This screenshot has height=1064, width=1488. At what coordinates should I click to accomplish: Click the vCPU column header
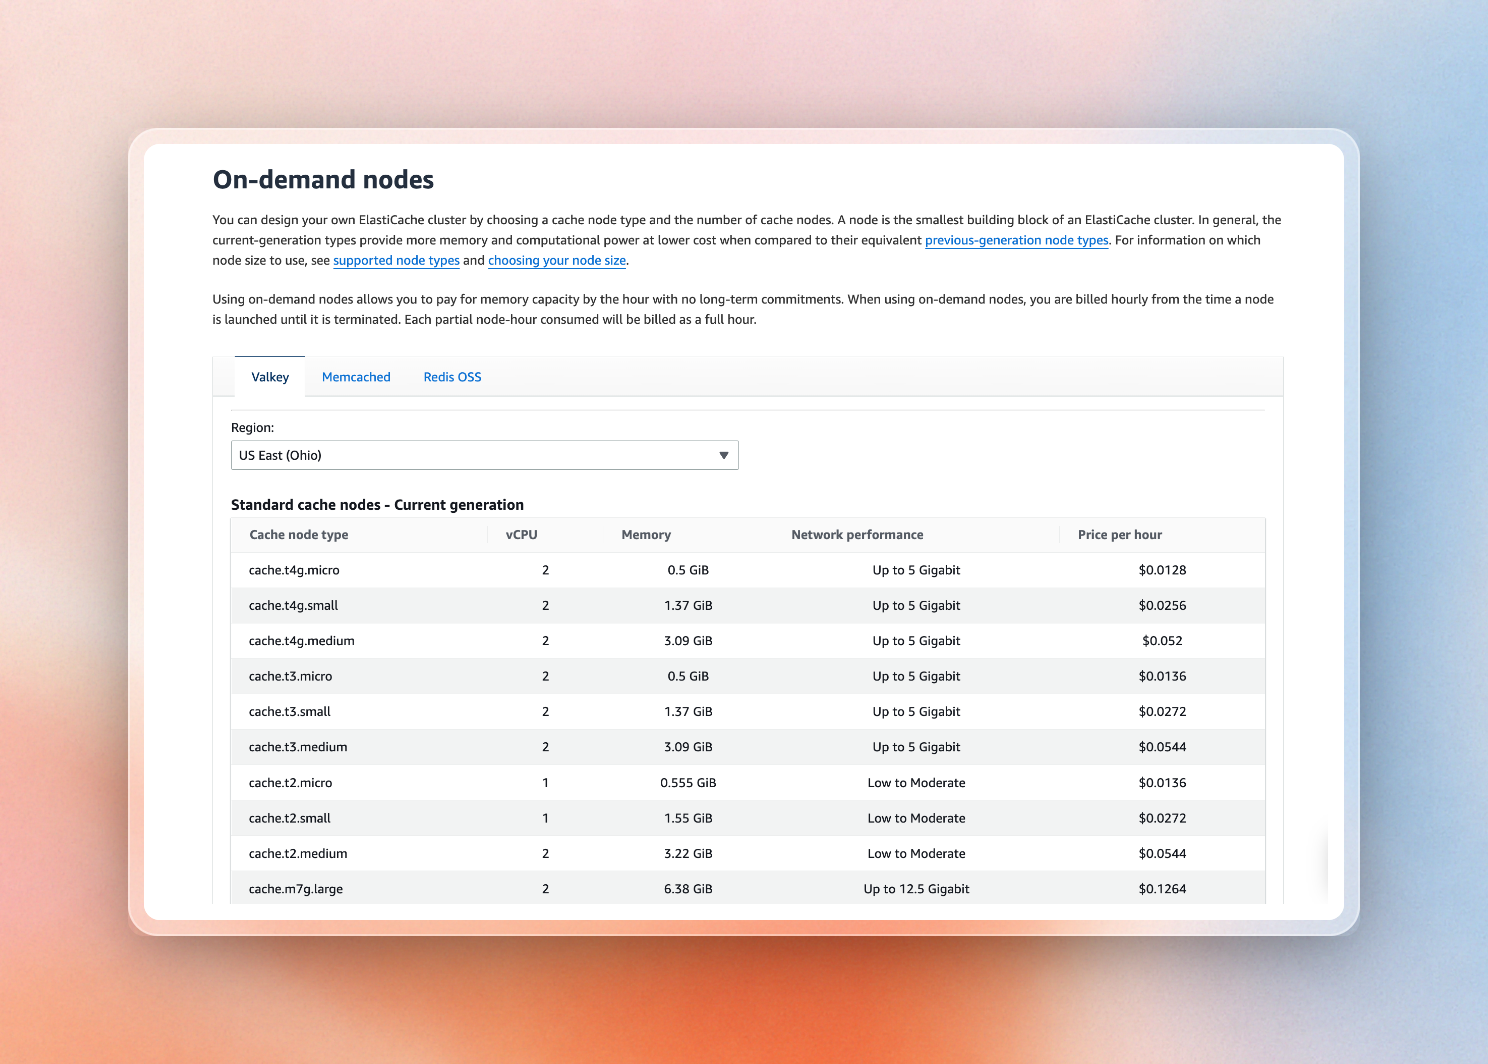(522, 535)
